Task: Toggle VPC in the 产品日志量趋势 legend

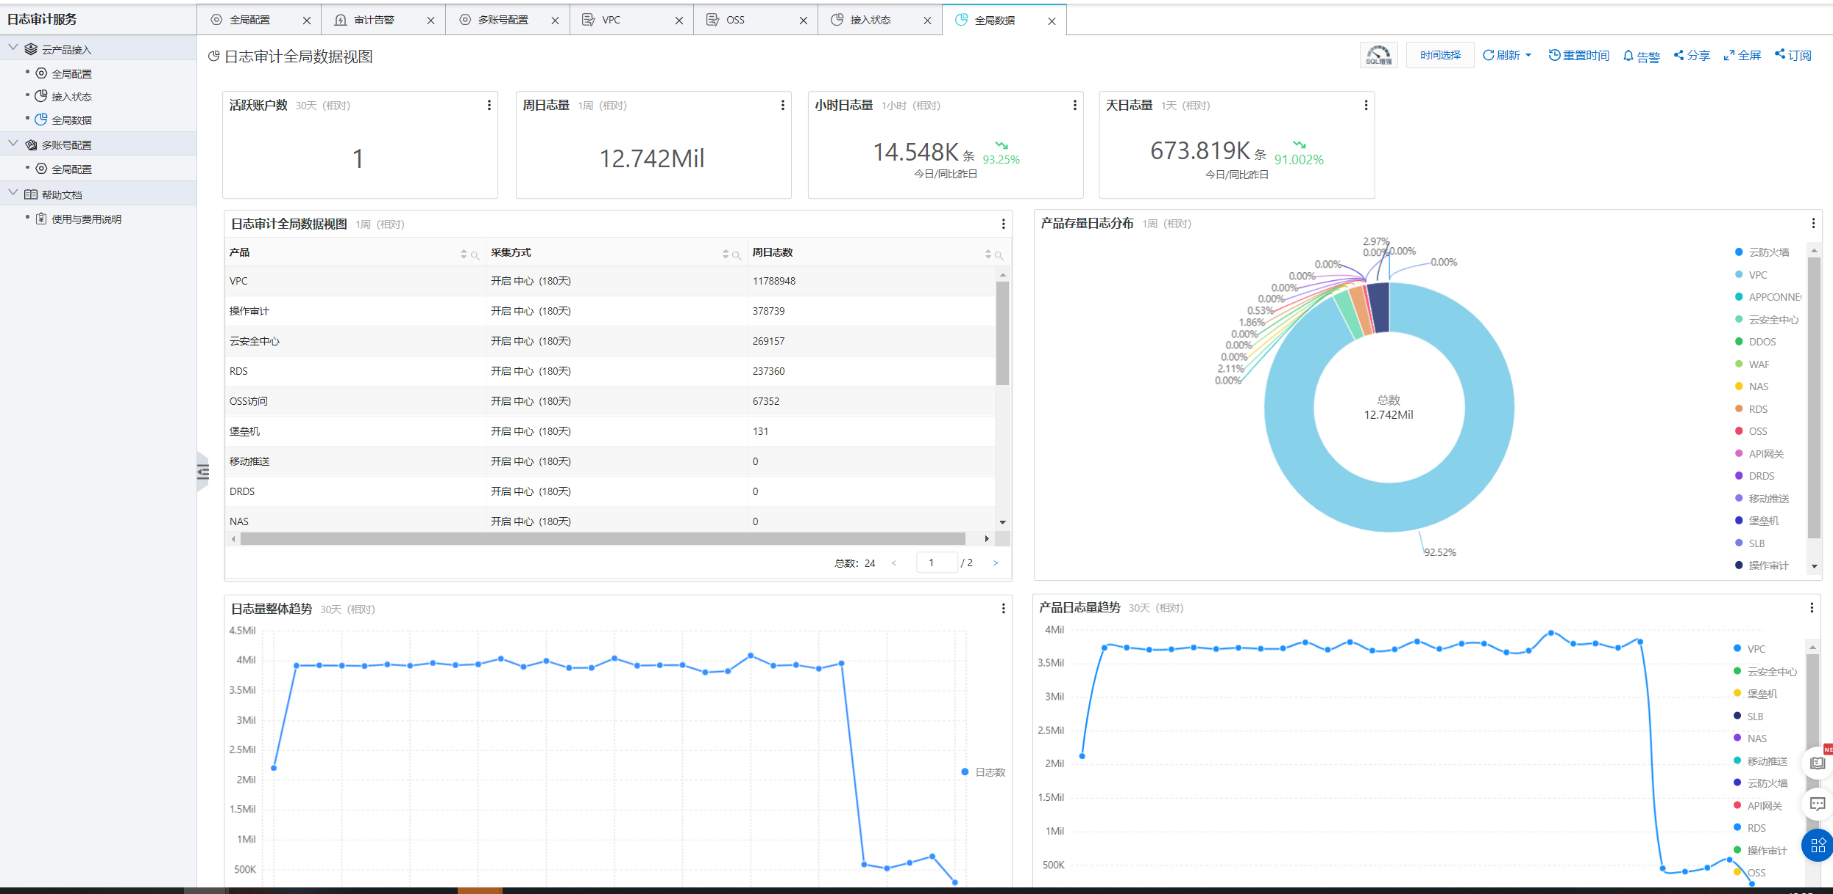Action: [x=1749, y=649]
